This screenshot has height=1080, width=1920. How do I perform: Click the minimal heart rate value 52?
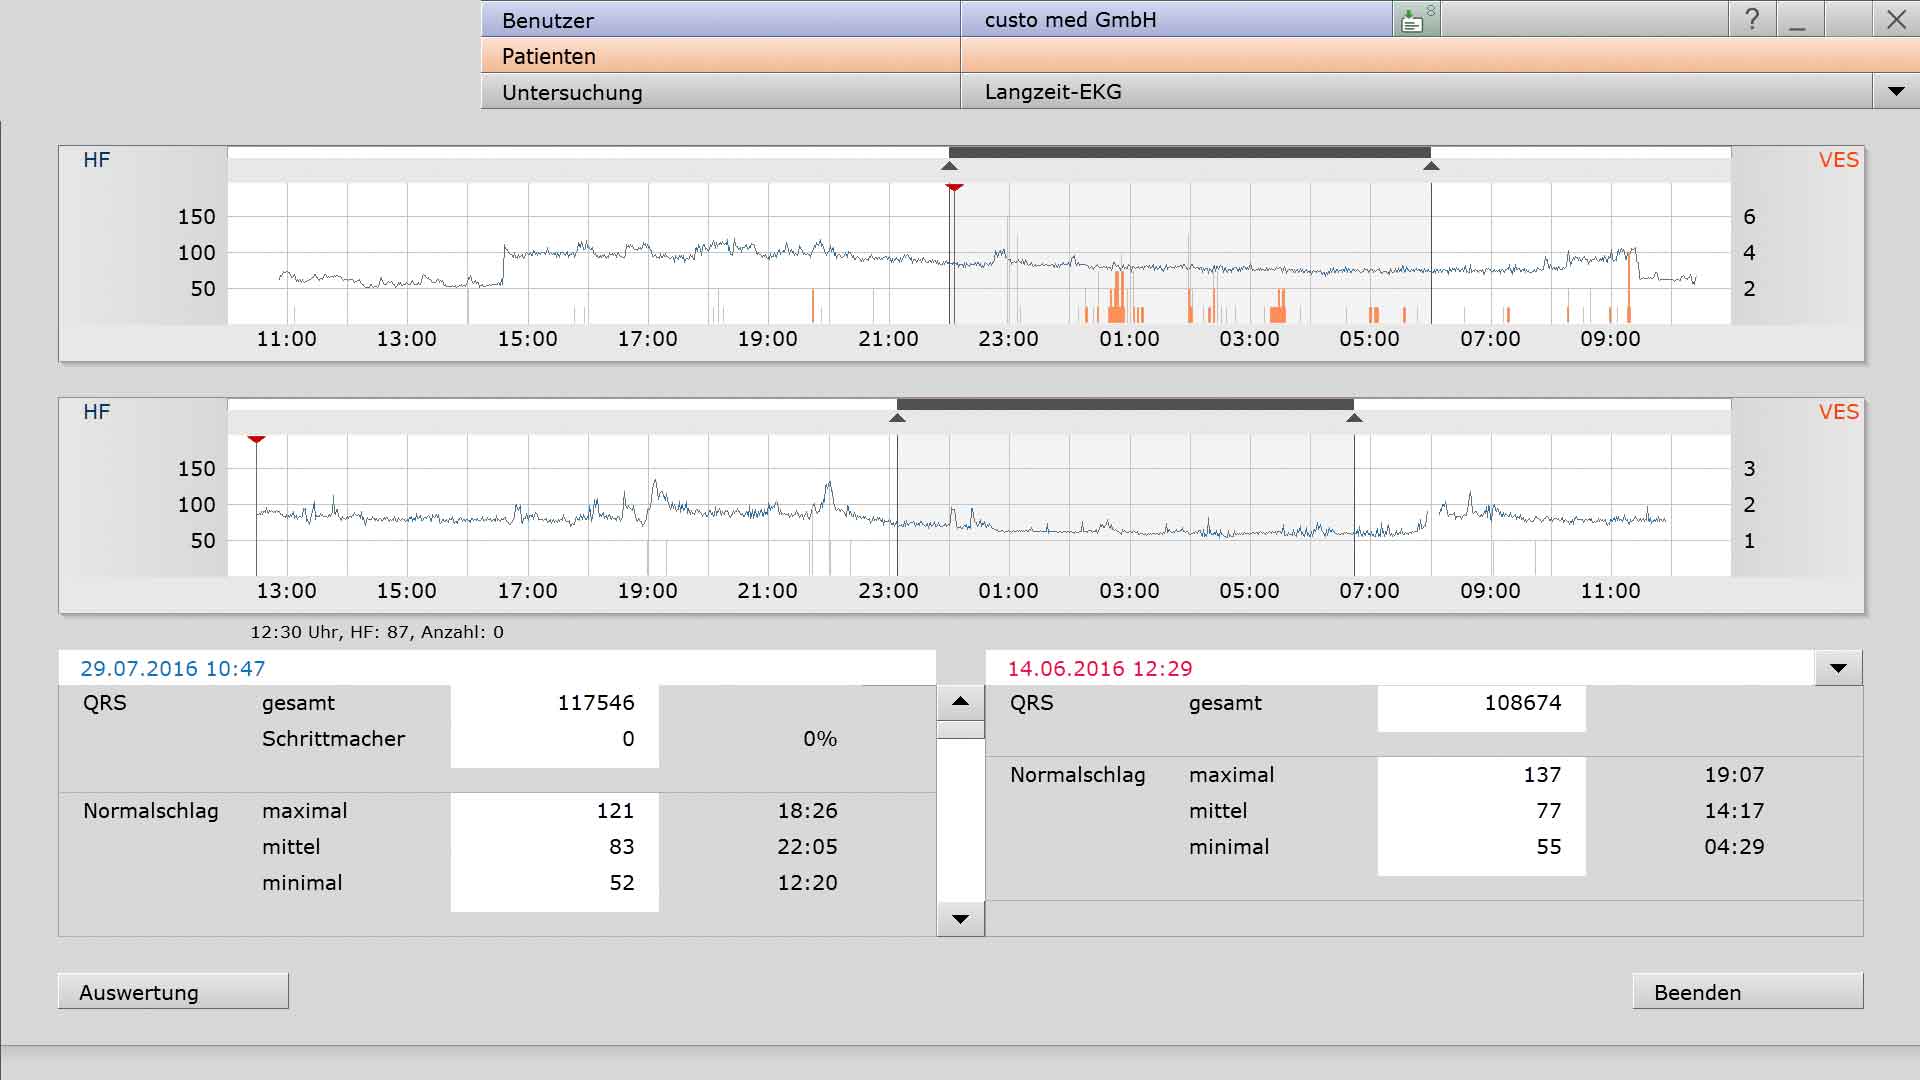(622, 883)
